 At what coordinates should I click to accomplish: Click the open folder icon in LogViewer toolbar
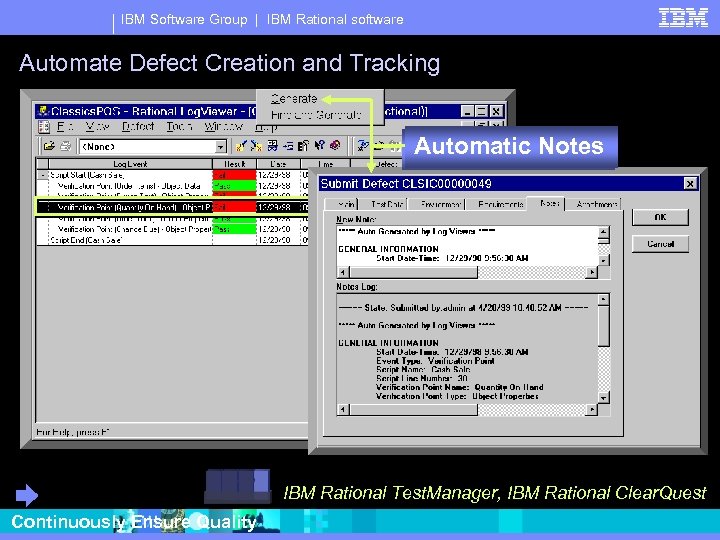coord(49,146)
